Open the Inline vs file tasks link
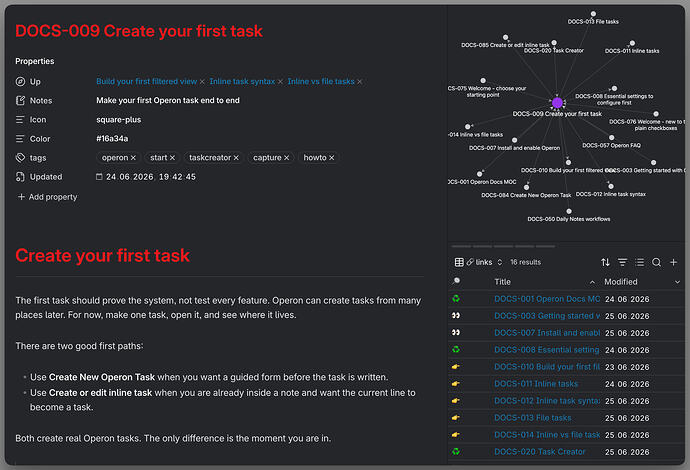The height and width of the screenshot is (470, 690). click(x=321, y=81)
